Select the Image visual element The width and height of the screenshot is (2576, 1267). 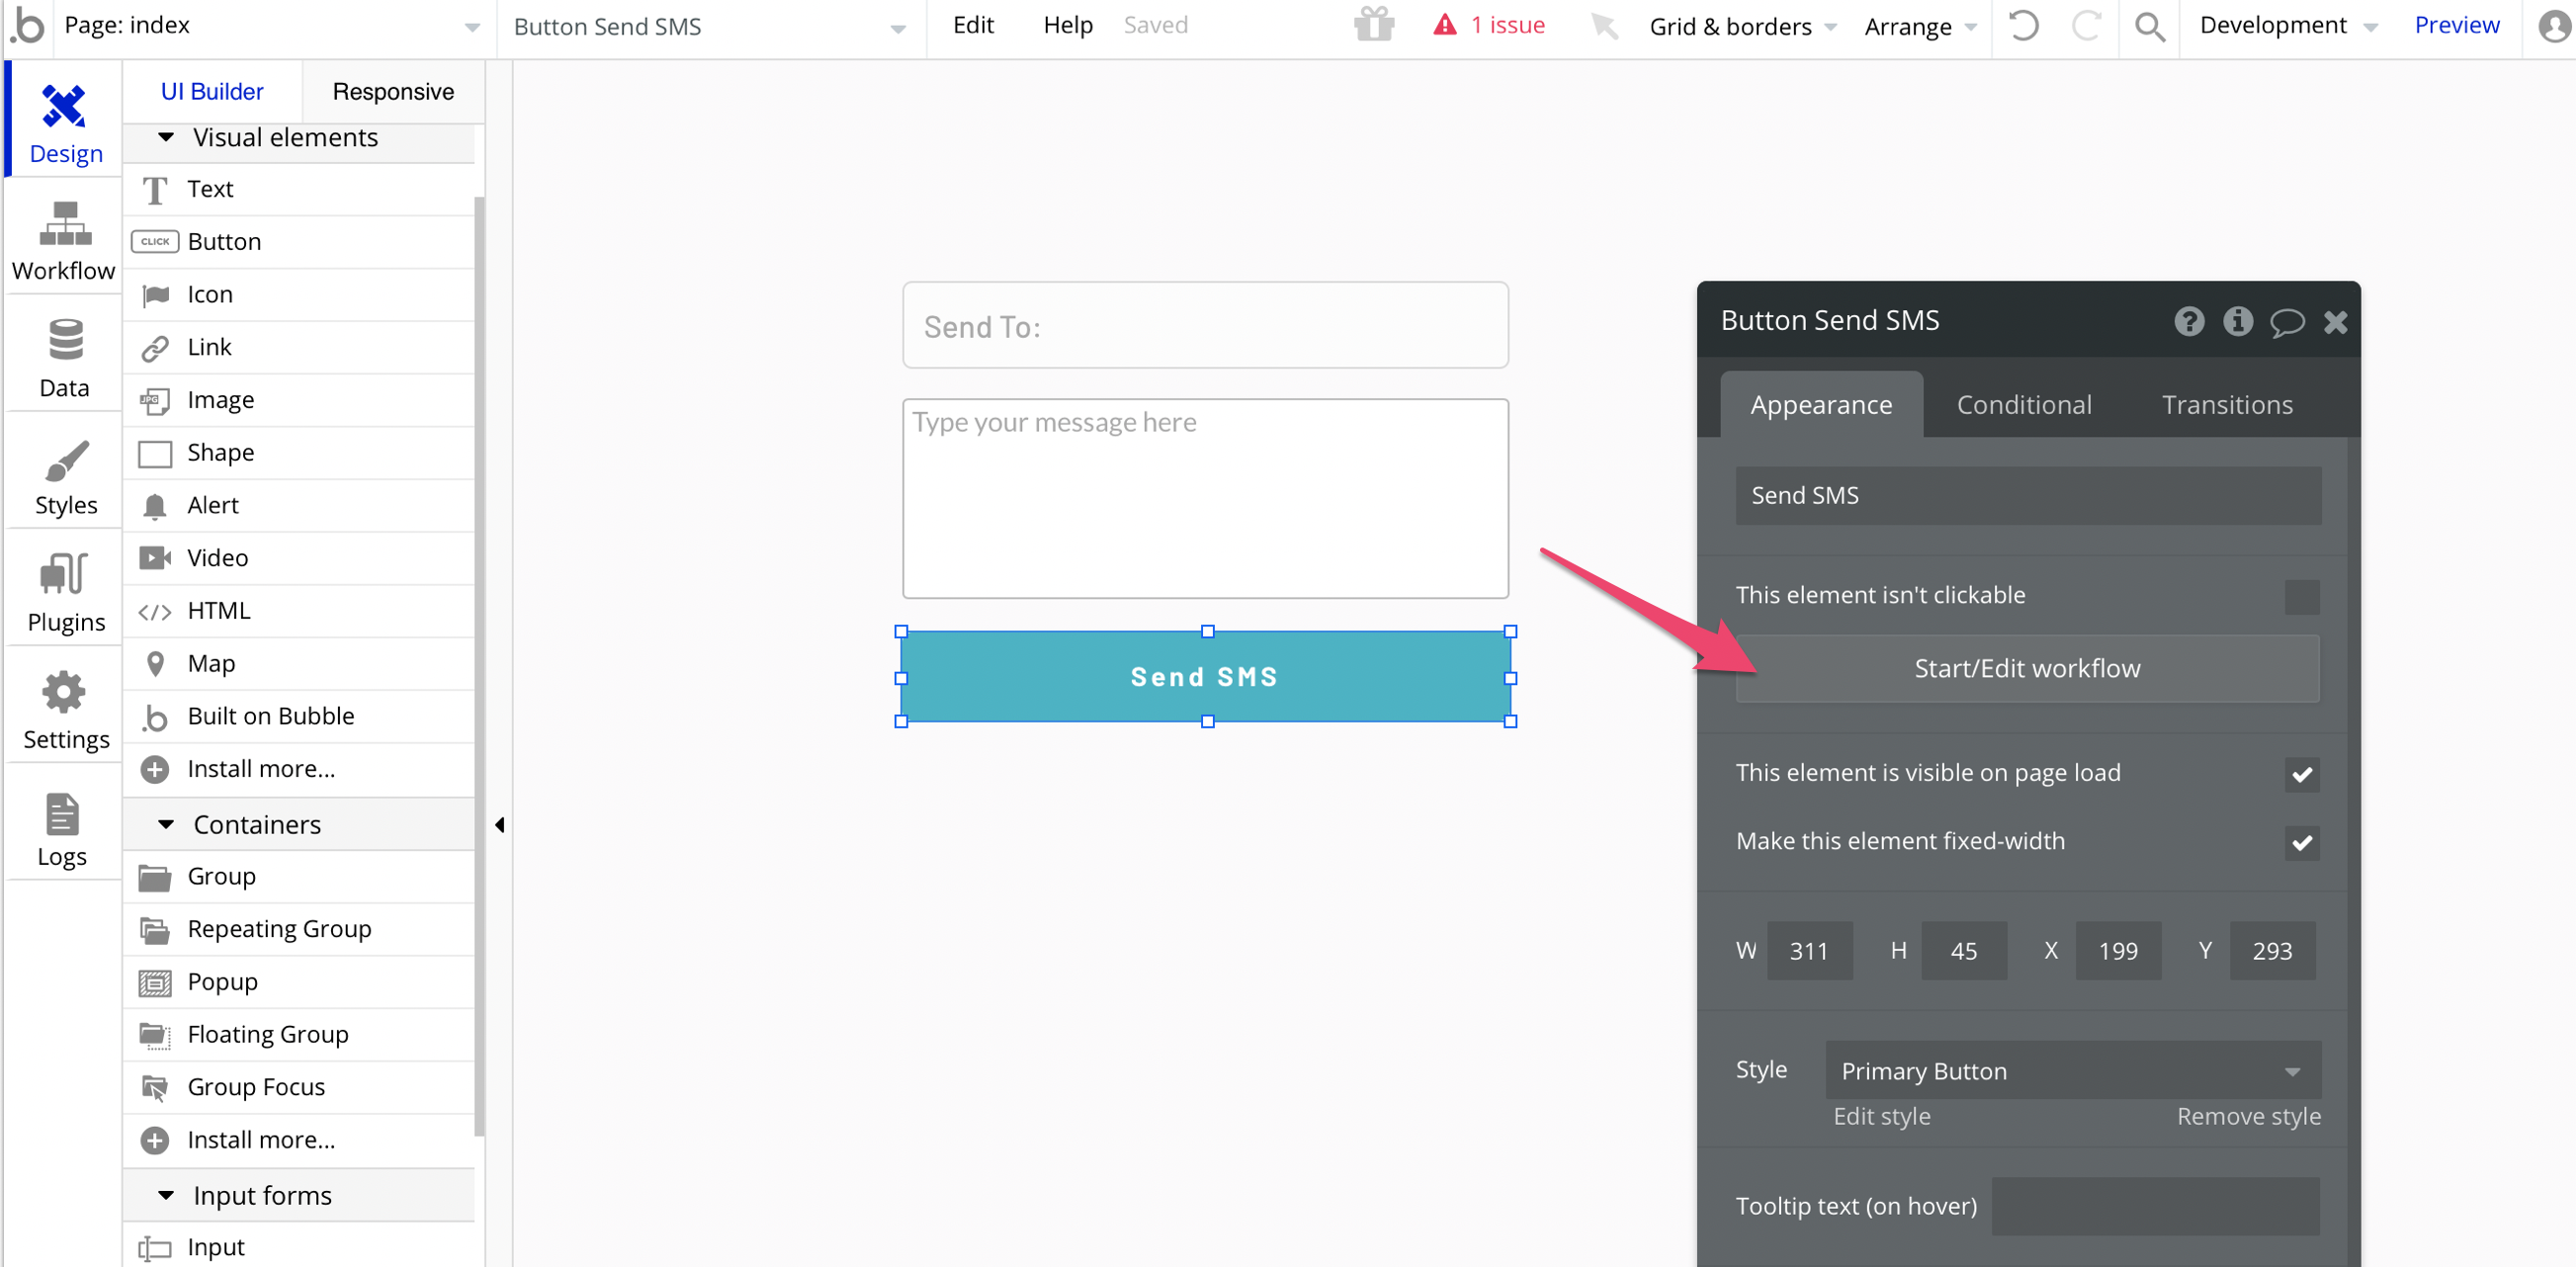298,400
